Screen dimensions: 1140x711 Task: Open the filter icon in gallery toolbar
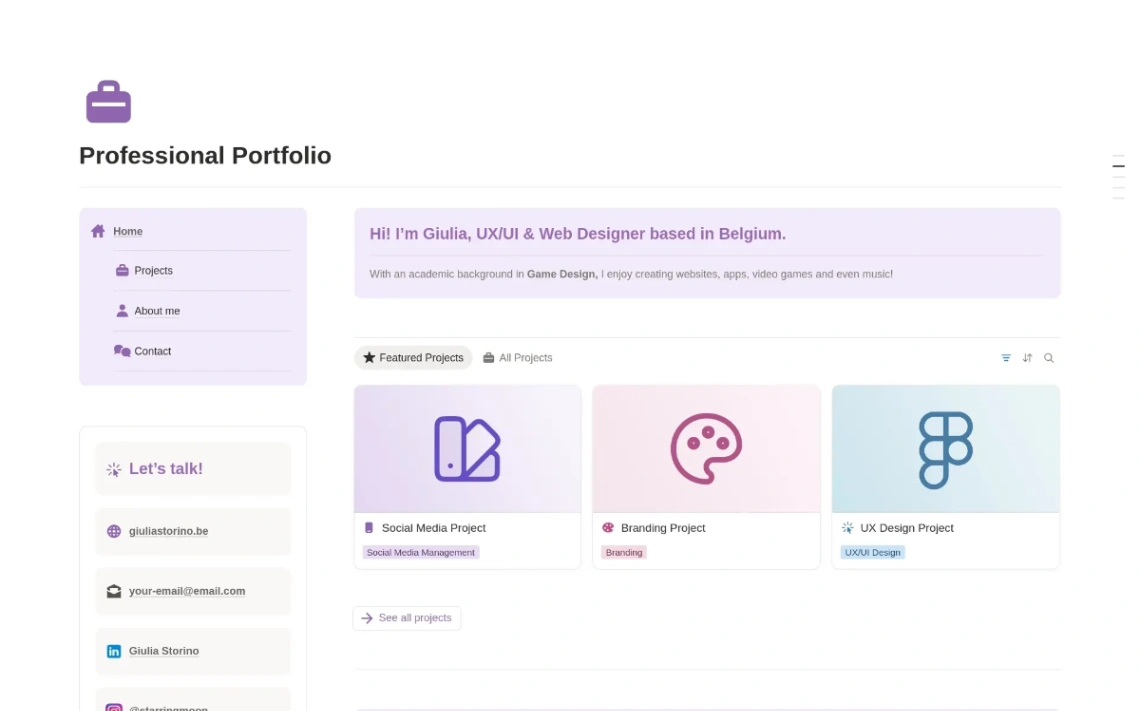(x=1005, y=358)
